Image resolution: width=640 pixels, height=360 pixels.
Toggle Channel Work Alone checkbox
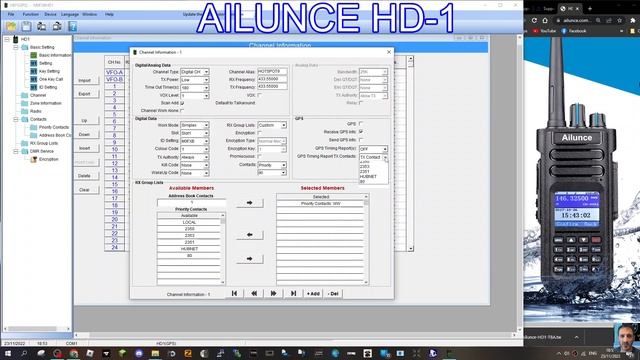pyautogui.click(x=182, y=111)
